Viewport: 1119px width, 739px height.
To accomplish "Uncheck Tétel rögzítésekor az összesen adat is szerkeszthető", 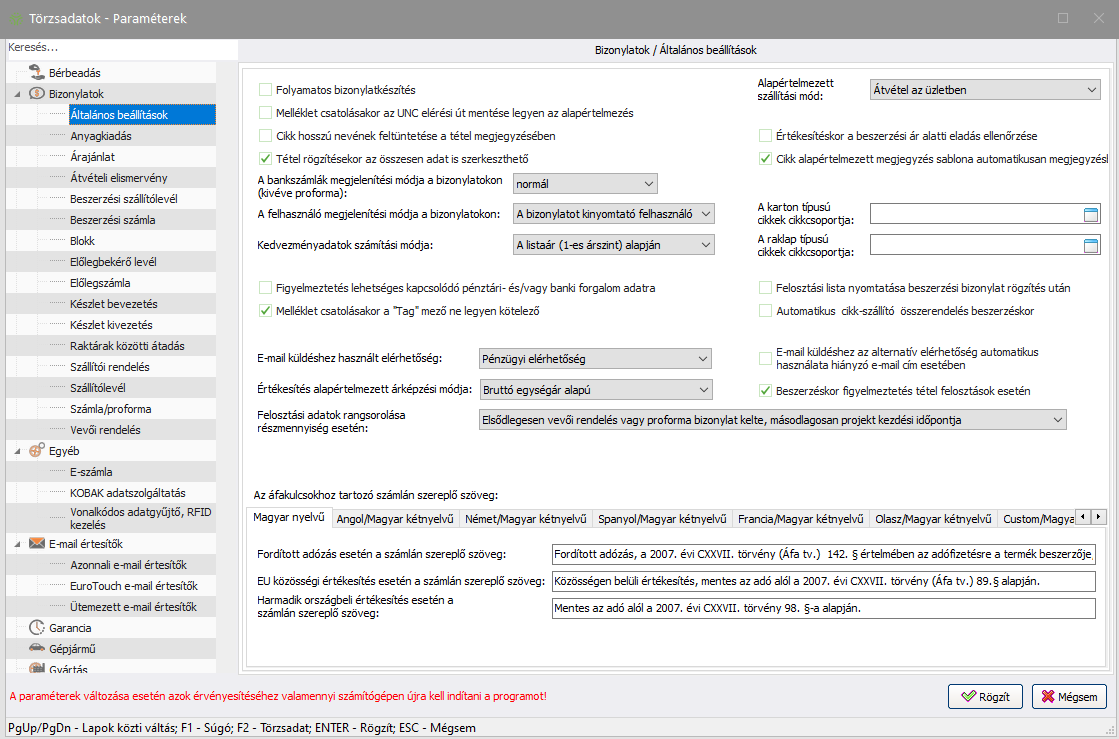I will point(266,159).
